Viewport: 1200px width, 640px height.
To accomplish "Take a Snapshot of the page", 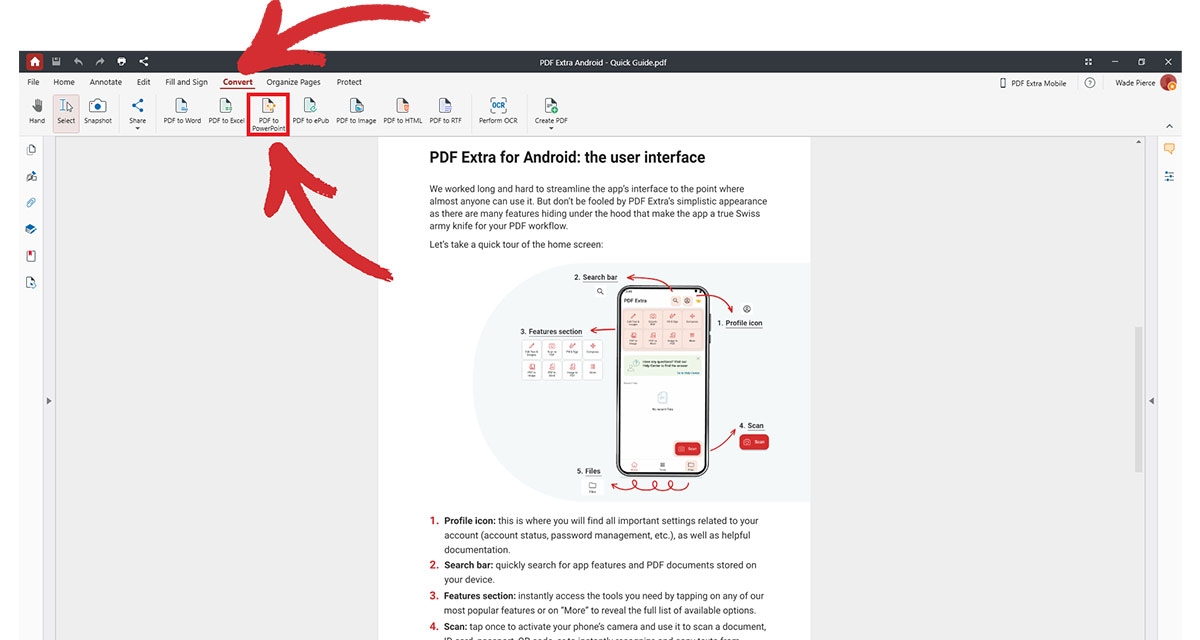I will point(98,112).
